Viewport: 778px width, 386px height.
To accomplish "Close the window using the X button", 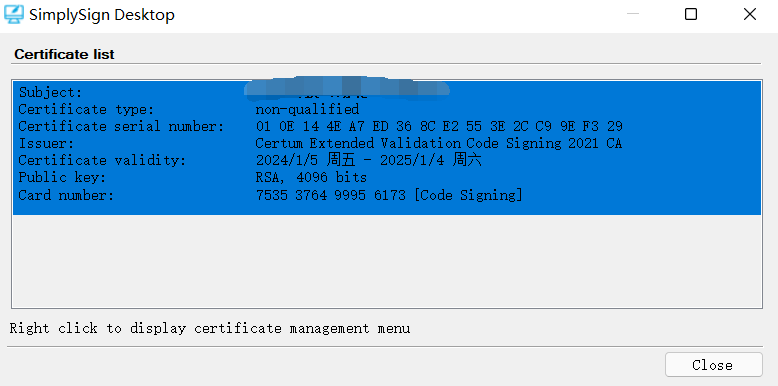I will click(x=750, y=14).
